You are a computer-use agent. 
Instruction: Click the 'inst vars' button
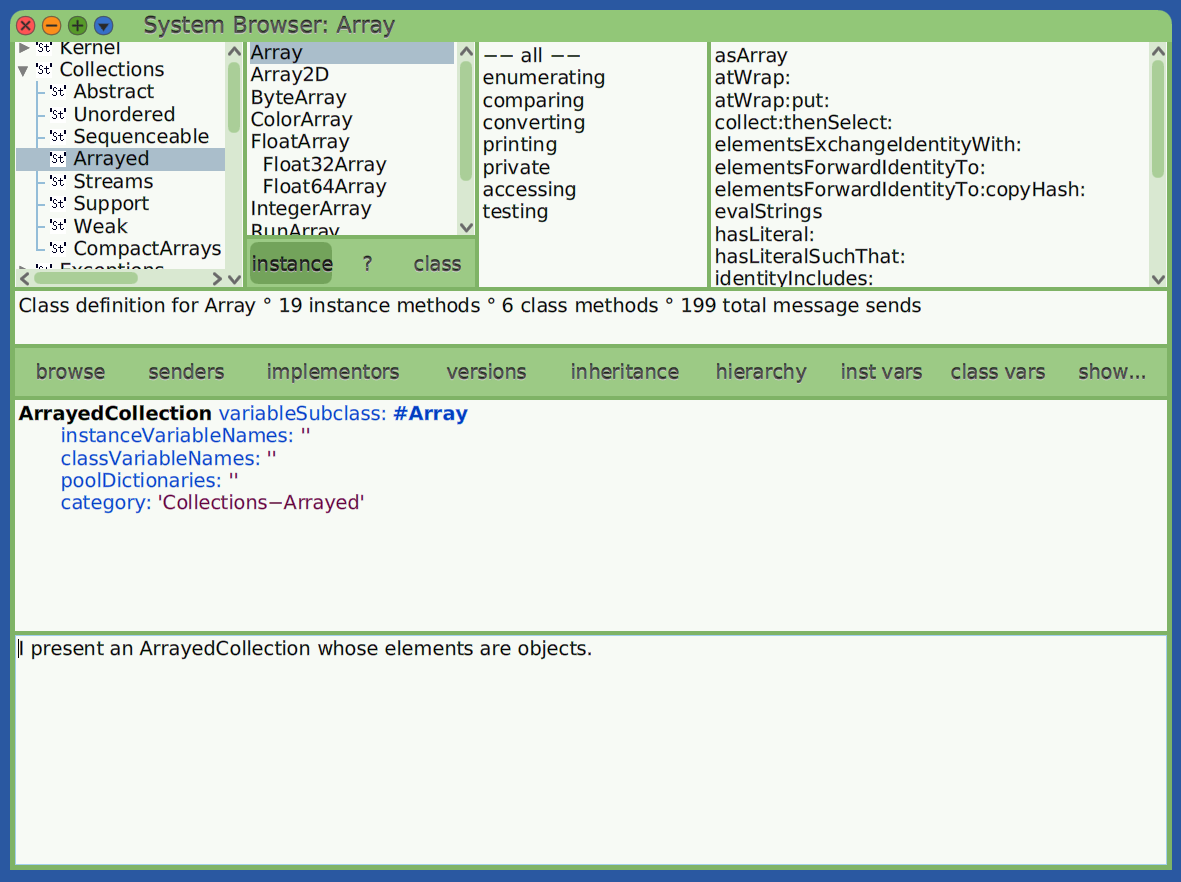(881, 371)
